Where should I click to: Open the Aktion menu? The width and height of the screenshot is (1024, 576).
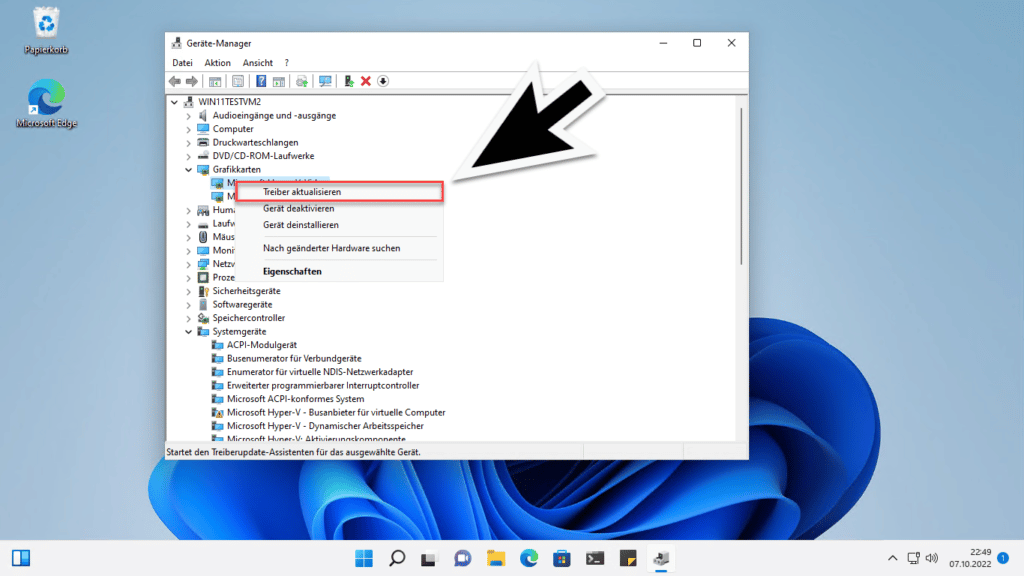point(217,63)
